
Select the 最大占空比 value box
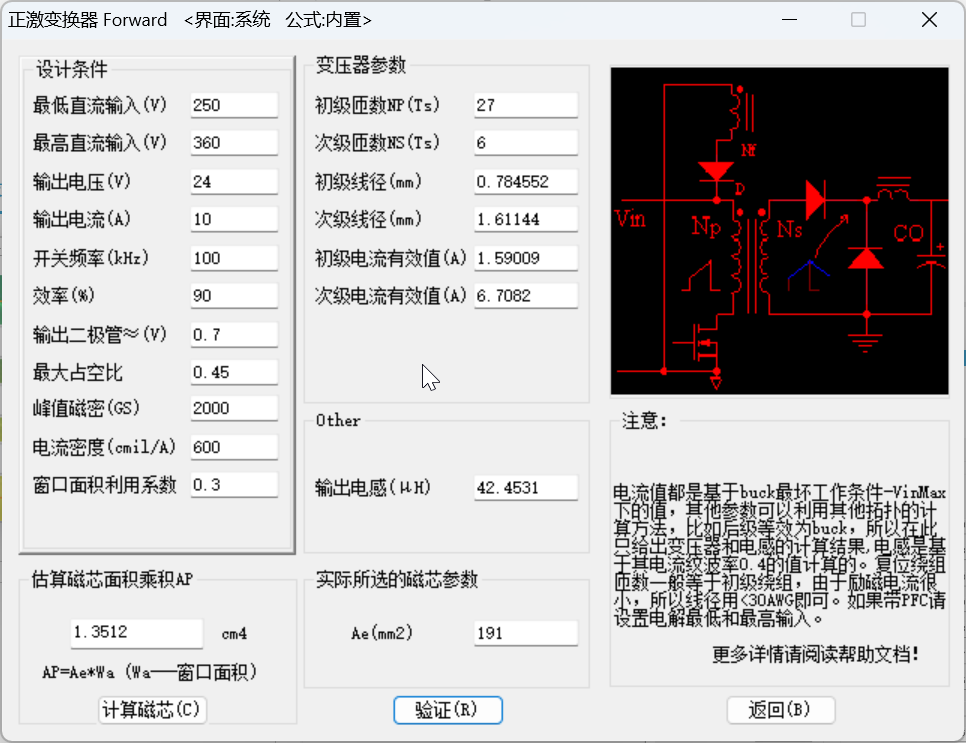tap(234, 372)
